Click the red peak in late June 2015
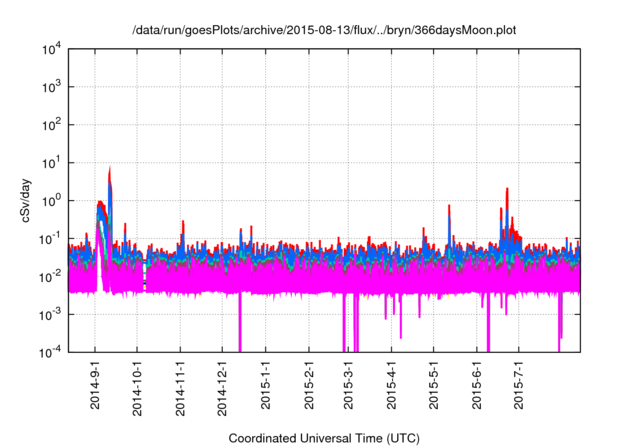Viewport: 640px width, 448px height. point(508,190)
